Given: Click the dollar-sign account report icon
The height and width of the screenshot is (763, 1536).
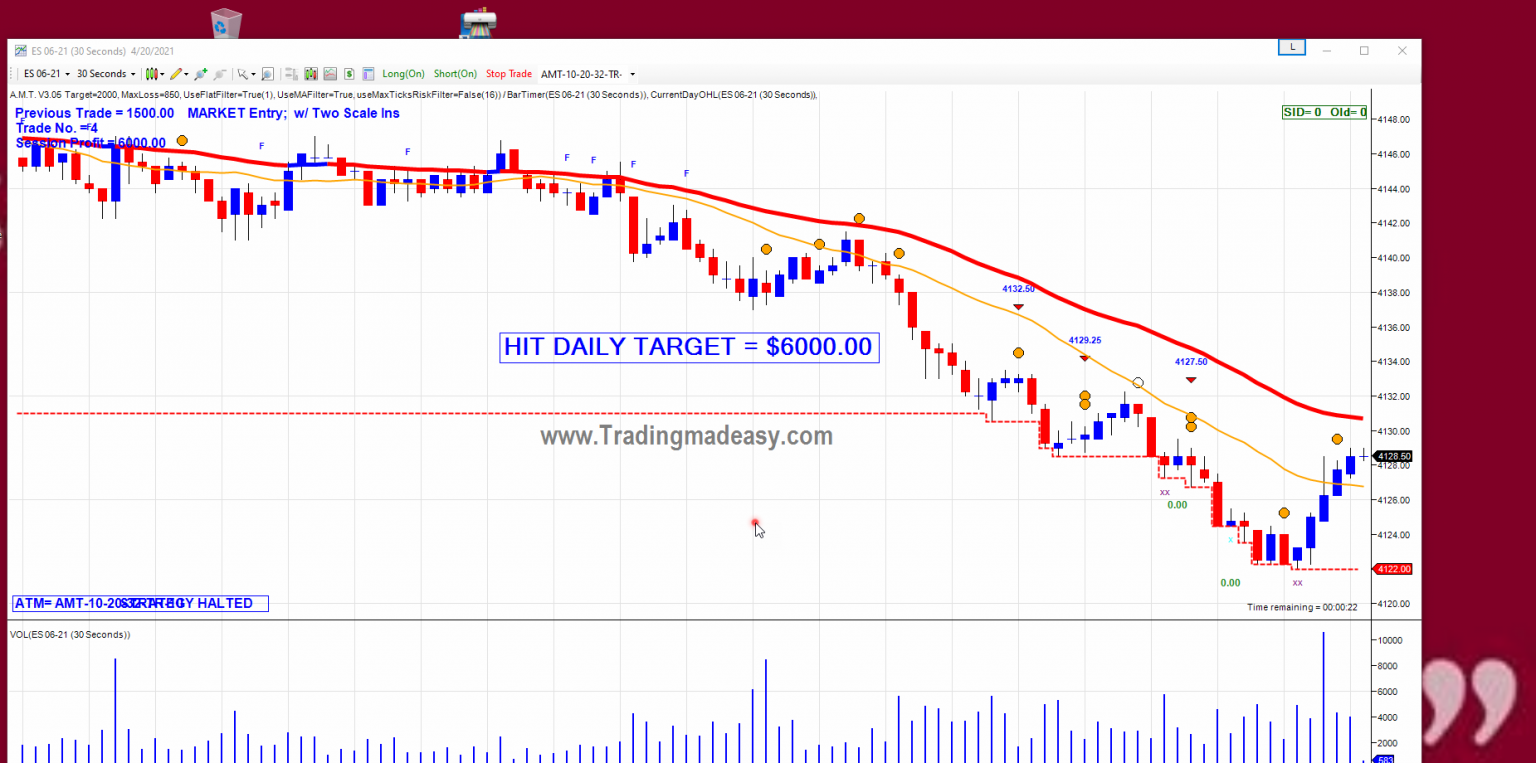Looking at the screenshot, I should [348, 73].
